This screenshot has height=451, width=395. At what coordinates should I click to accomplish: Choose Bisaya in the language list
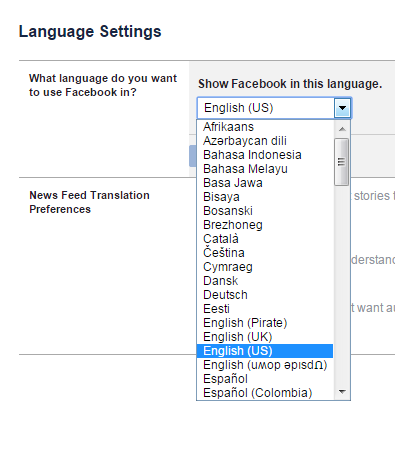click(265, 197)
